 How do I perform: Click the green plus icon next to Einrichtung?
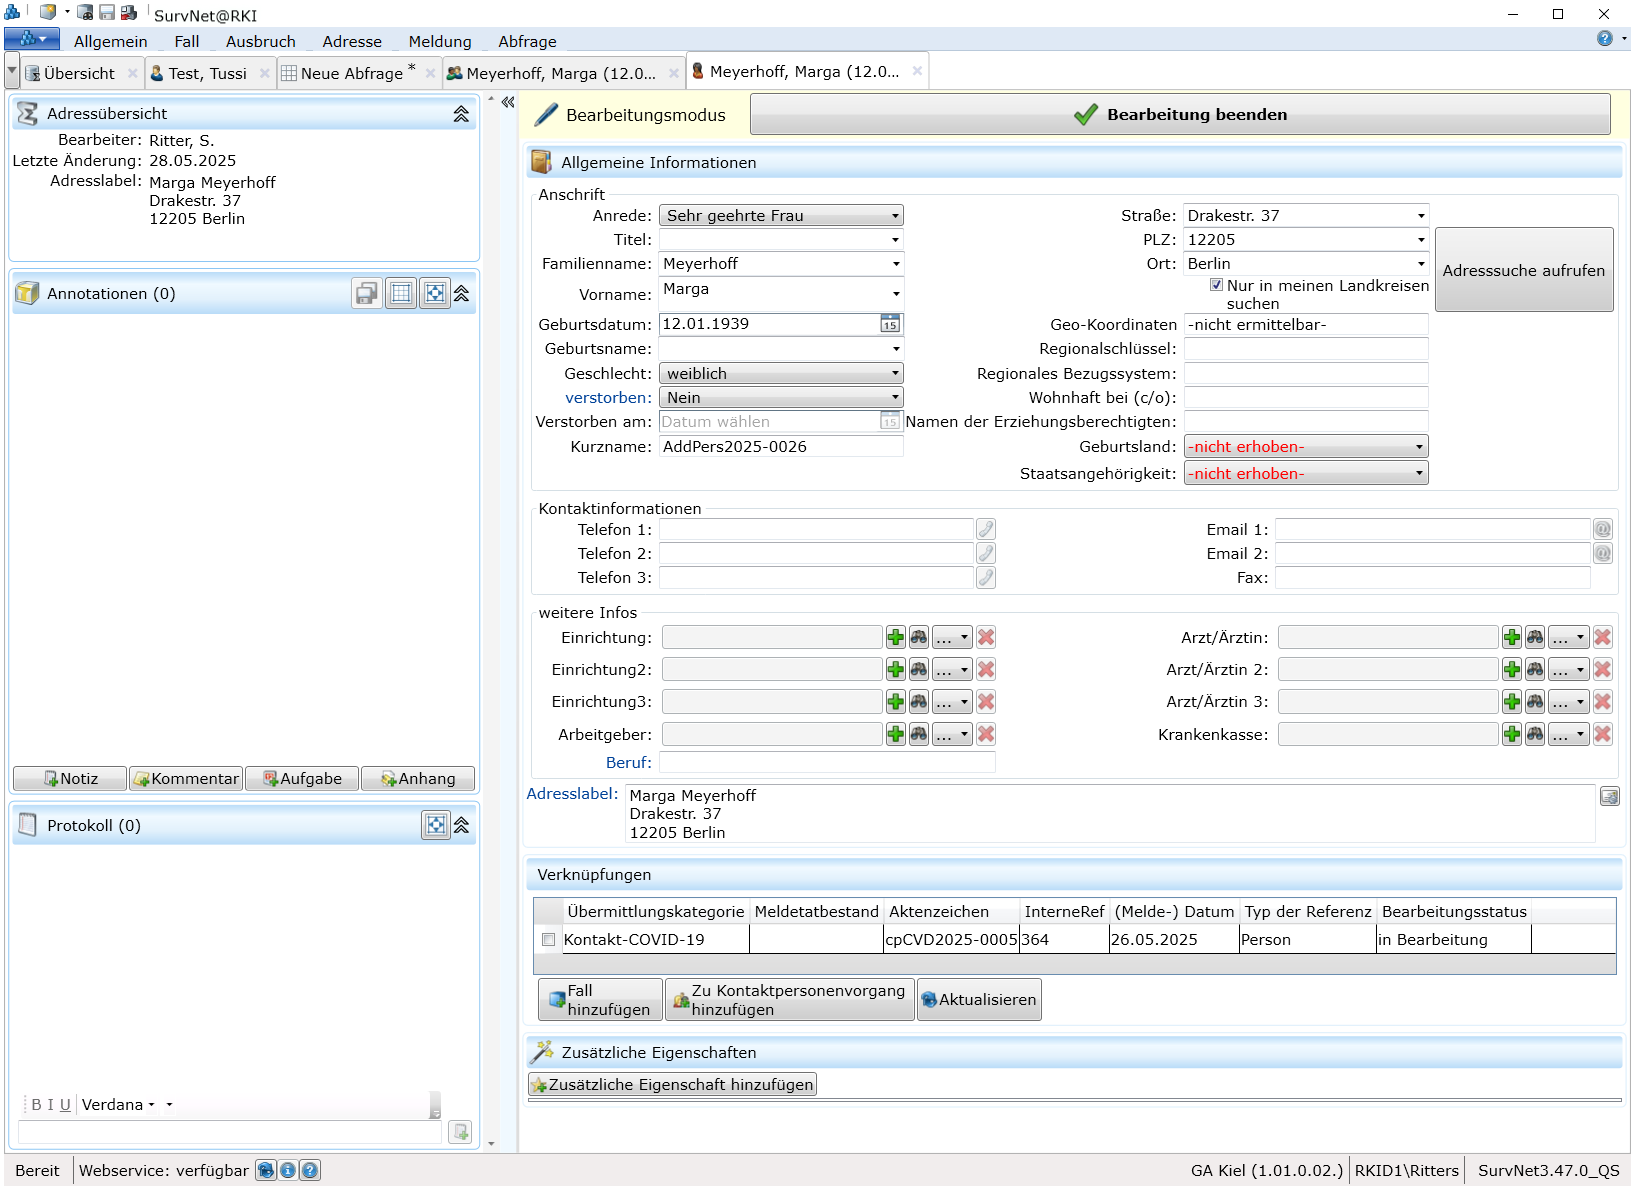(x=895, y=638)
